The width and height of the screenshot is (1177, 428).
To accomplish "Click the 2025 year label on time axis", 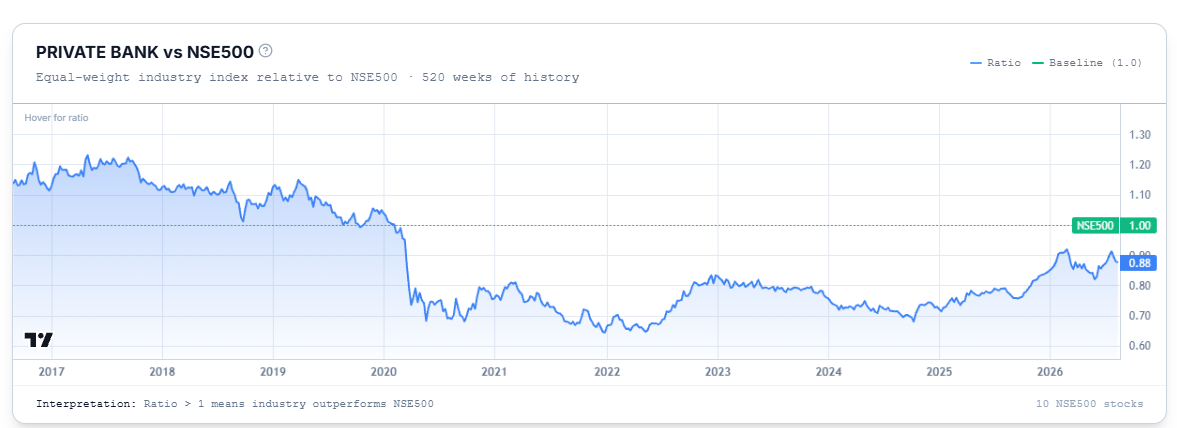I will [939, 372].
